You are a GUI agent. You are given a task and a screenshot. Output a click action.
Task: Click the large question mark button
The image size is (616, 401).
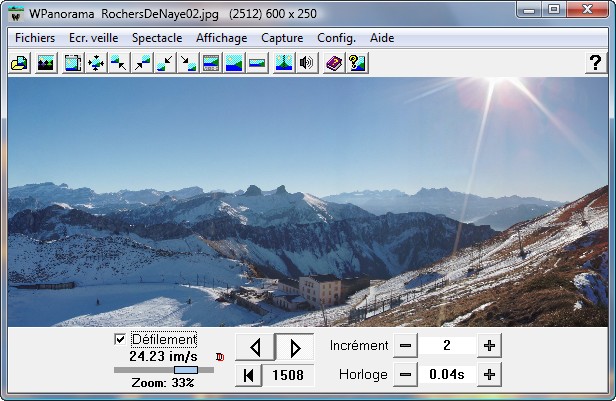click(596, 63)
